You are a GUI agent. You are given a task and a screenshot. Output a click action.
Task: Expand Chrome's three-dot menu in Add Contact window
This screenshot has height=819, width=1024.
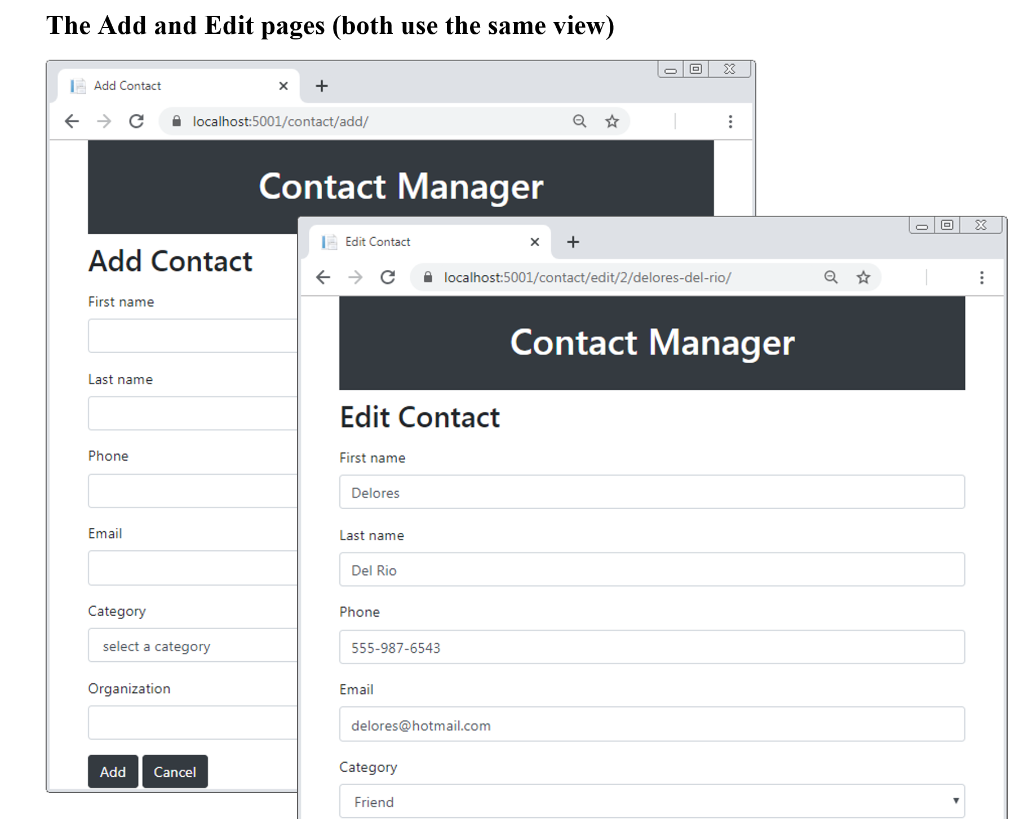pos(731,120)
